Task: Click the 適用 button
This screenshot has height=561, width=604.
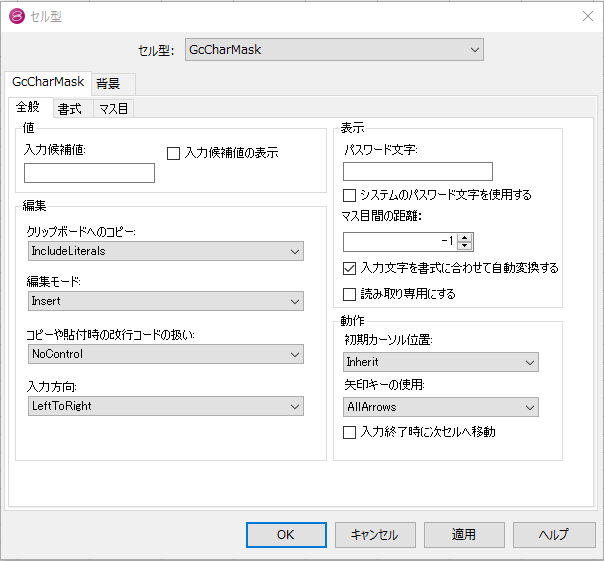Action: (x=464, y=535)
